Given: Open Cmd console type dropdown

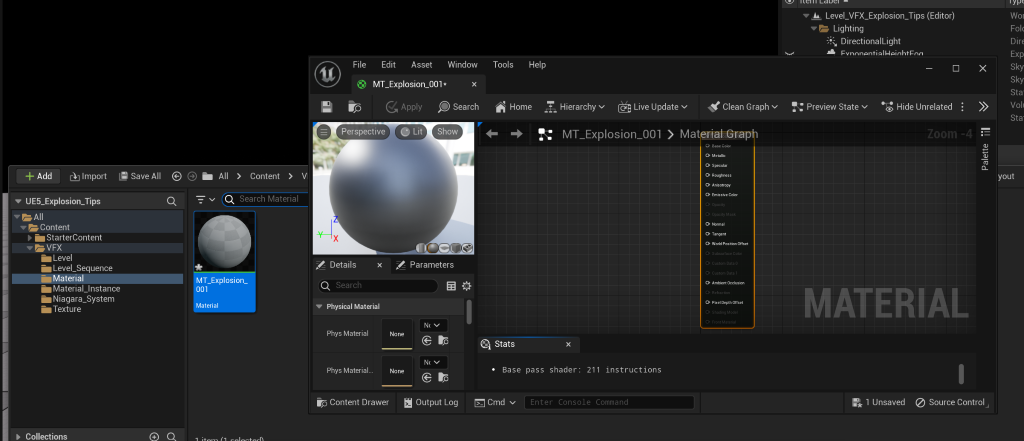Looking at the screenshot, I should [x=495, y=402].
